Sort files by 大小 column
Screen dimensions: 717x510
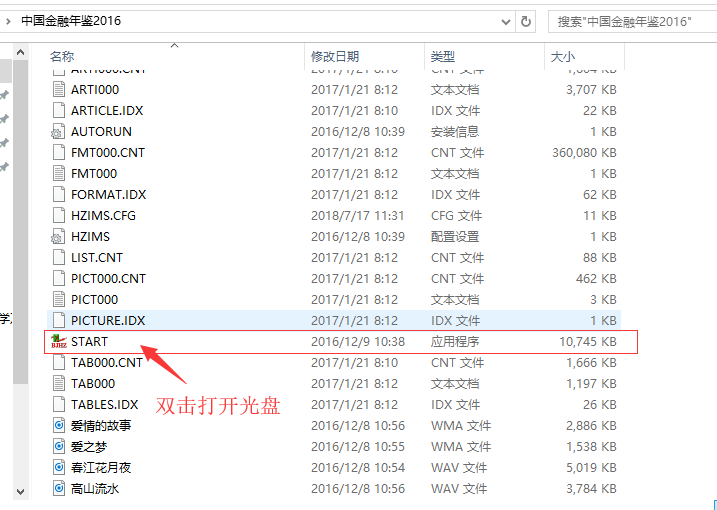click(563, 57)
